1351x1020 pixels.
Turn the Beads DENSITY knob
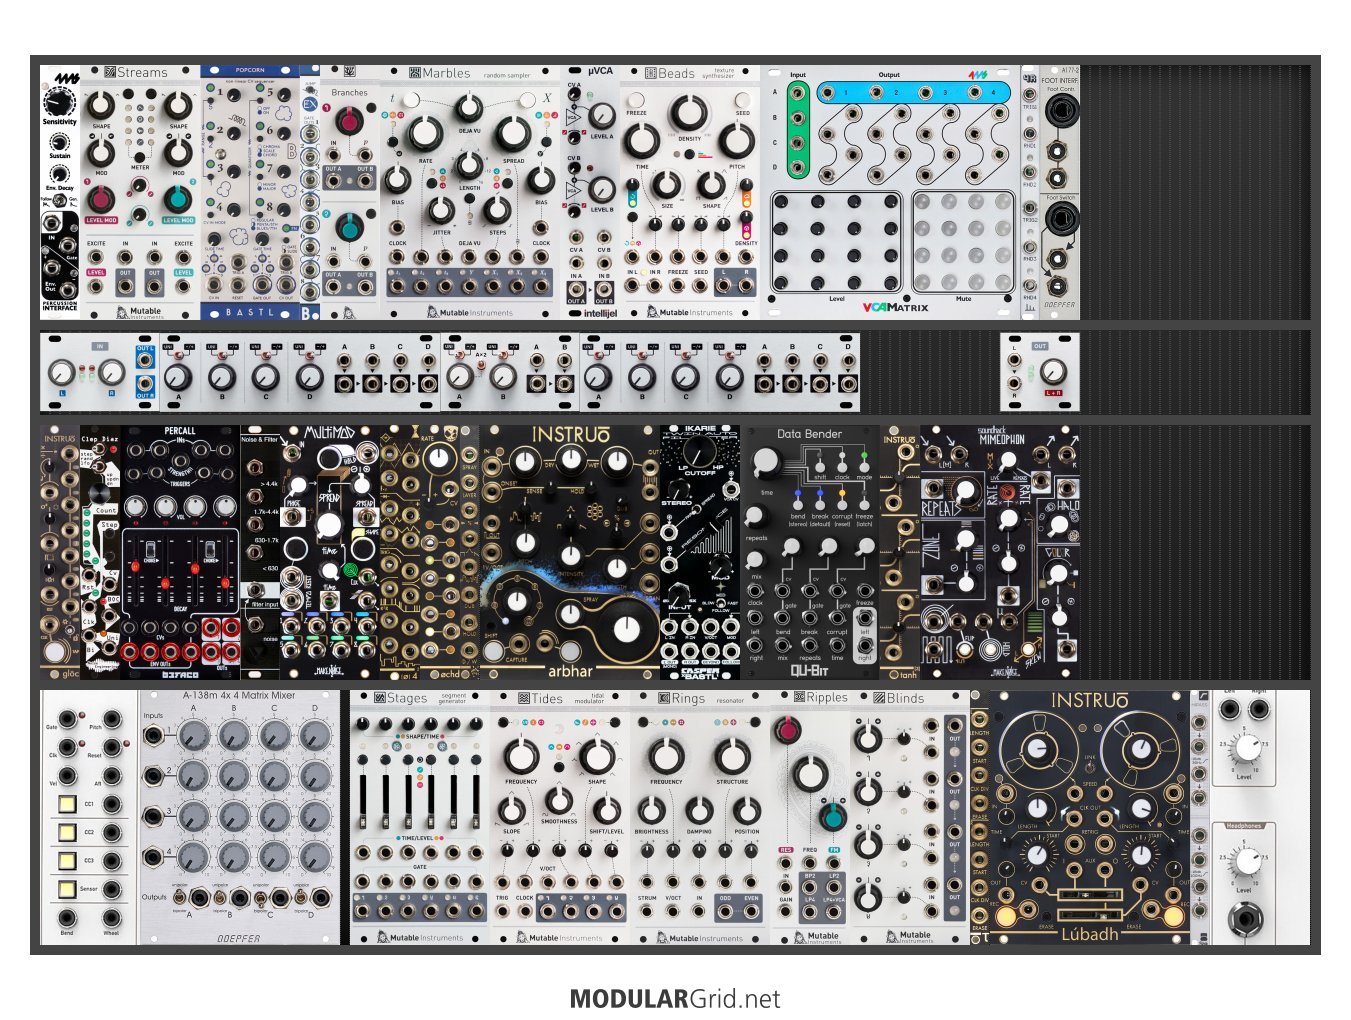point(689,113)
